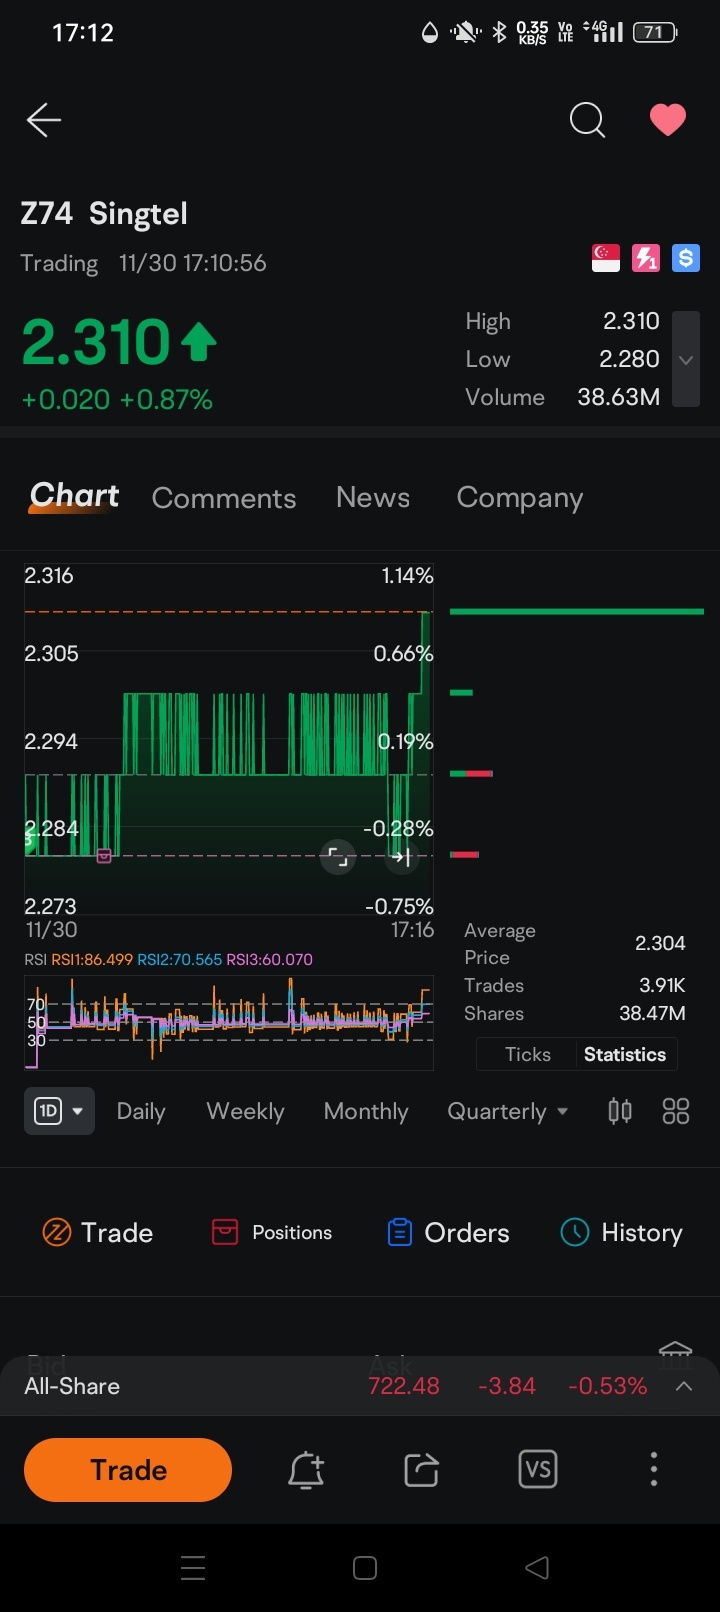Tap the orange Trade button
The width and height of the screenshot is (720, 1612).
click(x=128, y=1470)
